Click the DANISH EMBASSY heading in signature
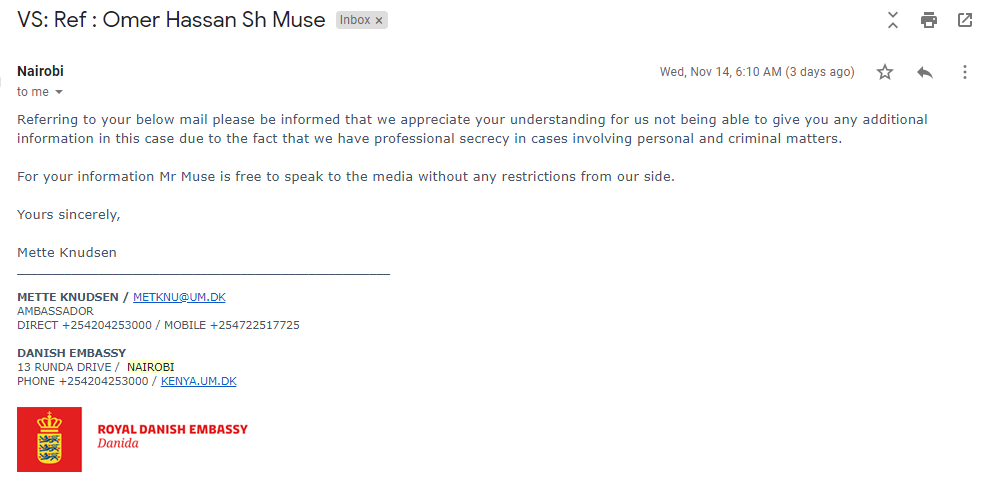The height and width of the screenshot is (486, 985). click(x=72, y=353)
